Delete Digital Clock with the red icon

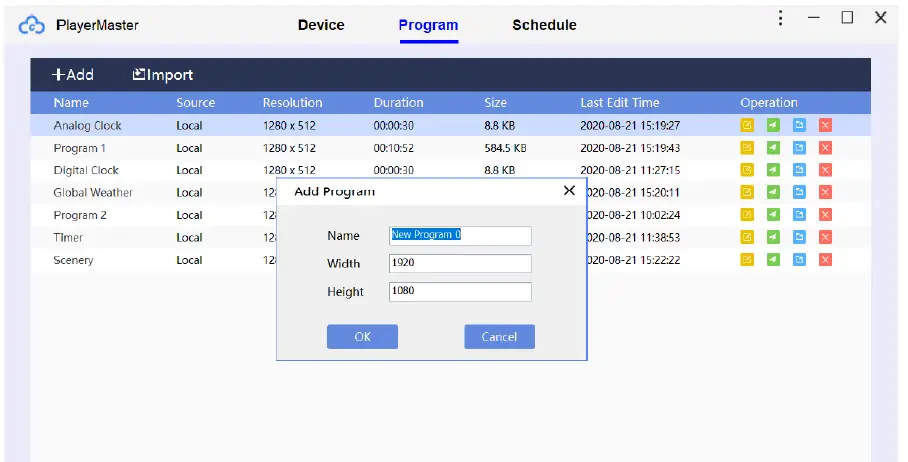[x=825, y=170]
